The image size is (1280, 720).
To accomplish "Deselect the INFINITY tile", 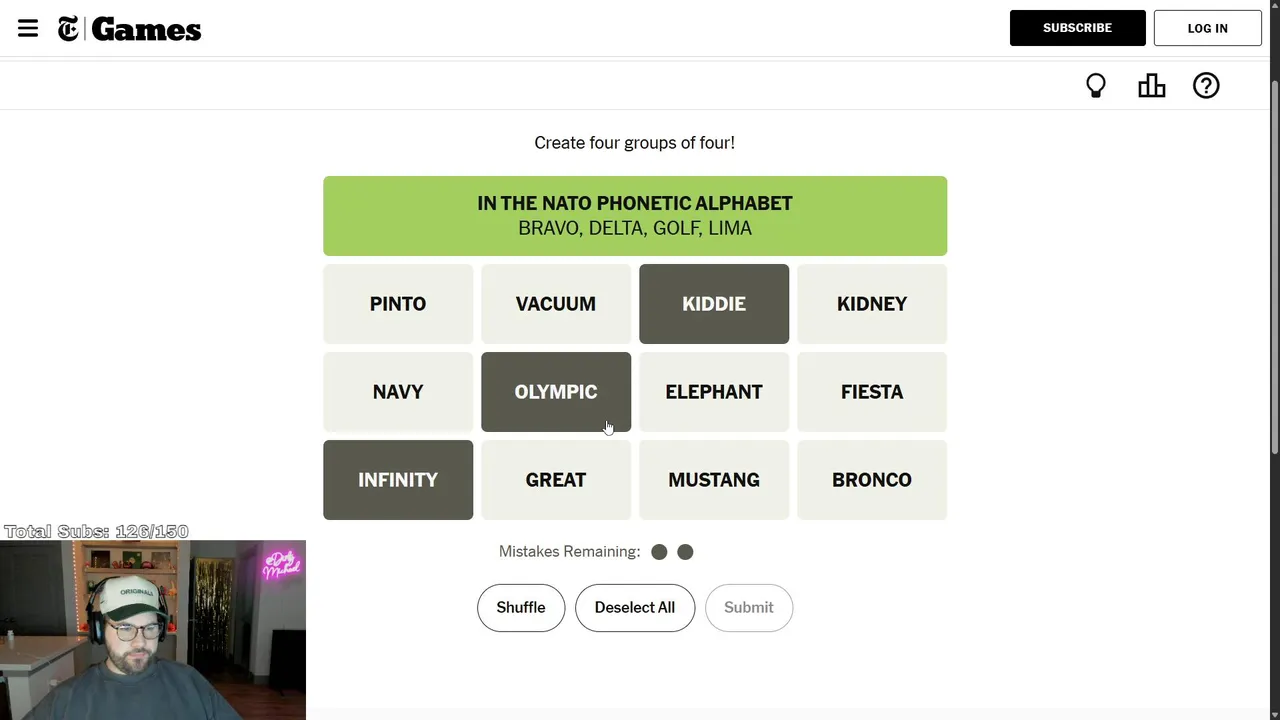I will click(x=398, y=480).
